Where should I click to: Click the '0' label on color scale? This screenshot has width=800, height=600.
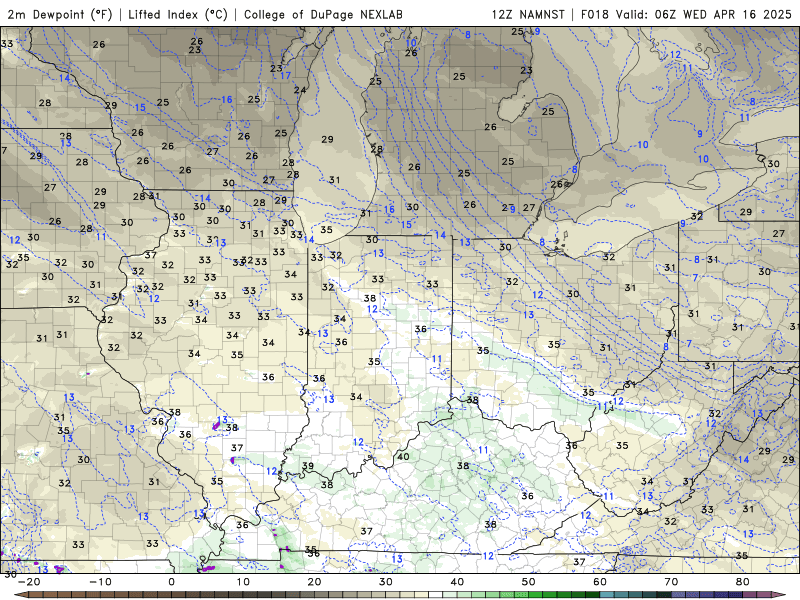[171, 582]
